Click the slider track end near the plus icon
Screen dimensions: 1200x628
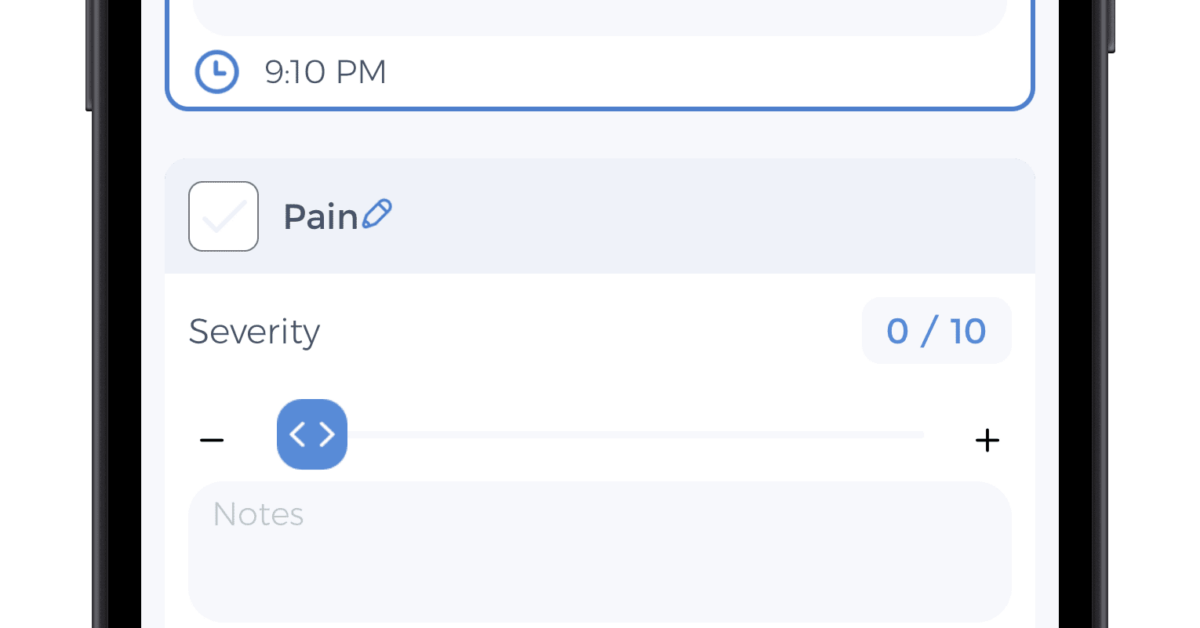915,435
